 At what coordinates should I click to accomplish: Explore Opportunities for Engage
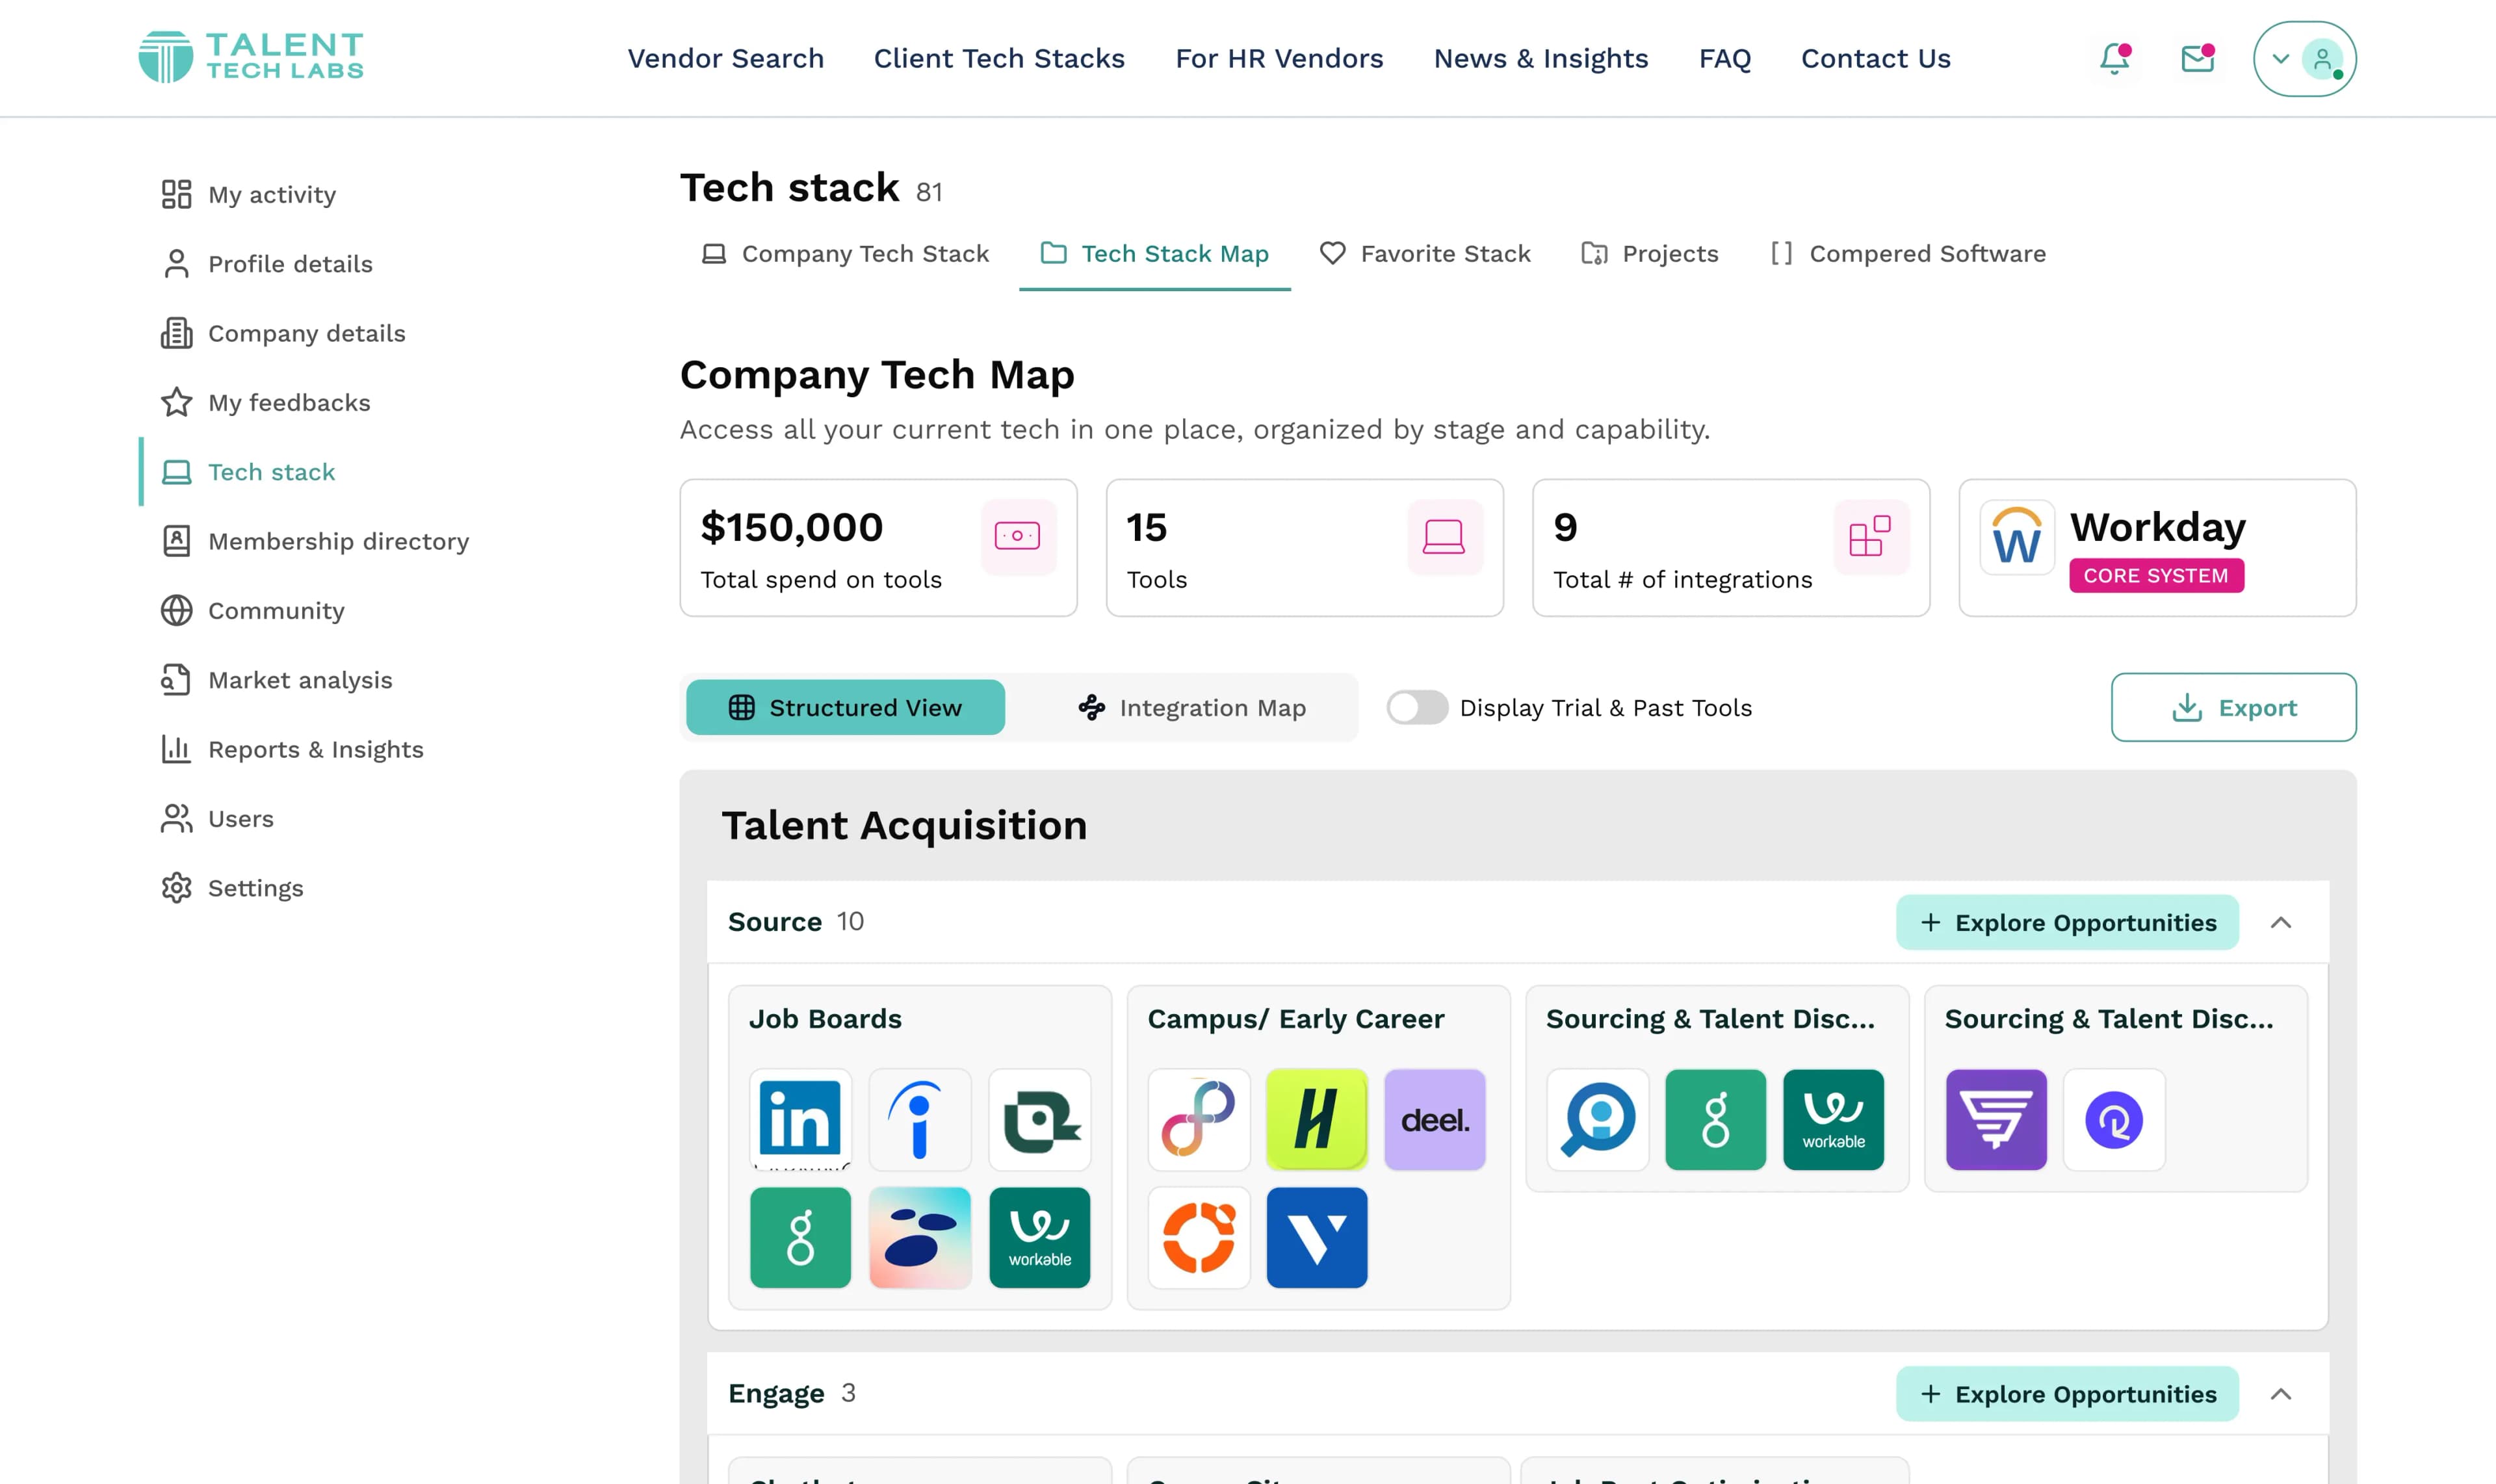(x=2067, y=1394)
